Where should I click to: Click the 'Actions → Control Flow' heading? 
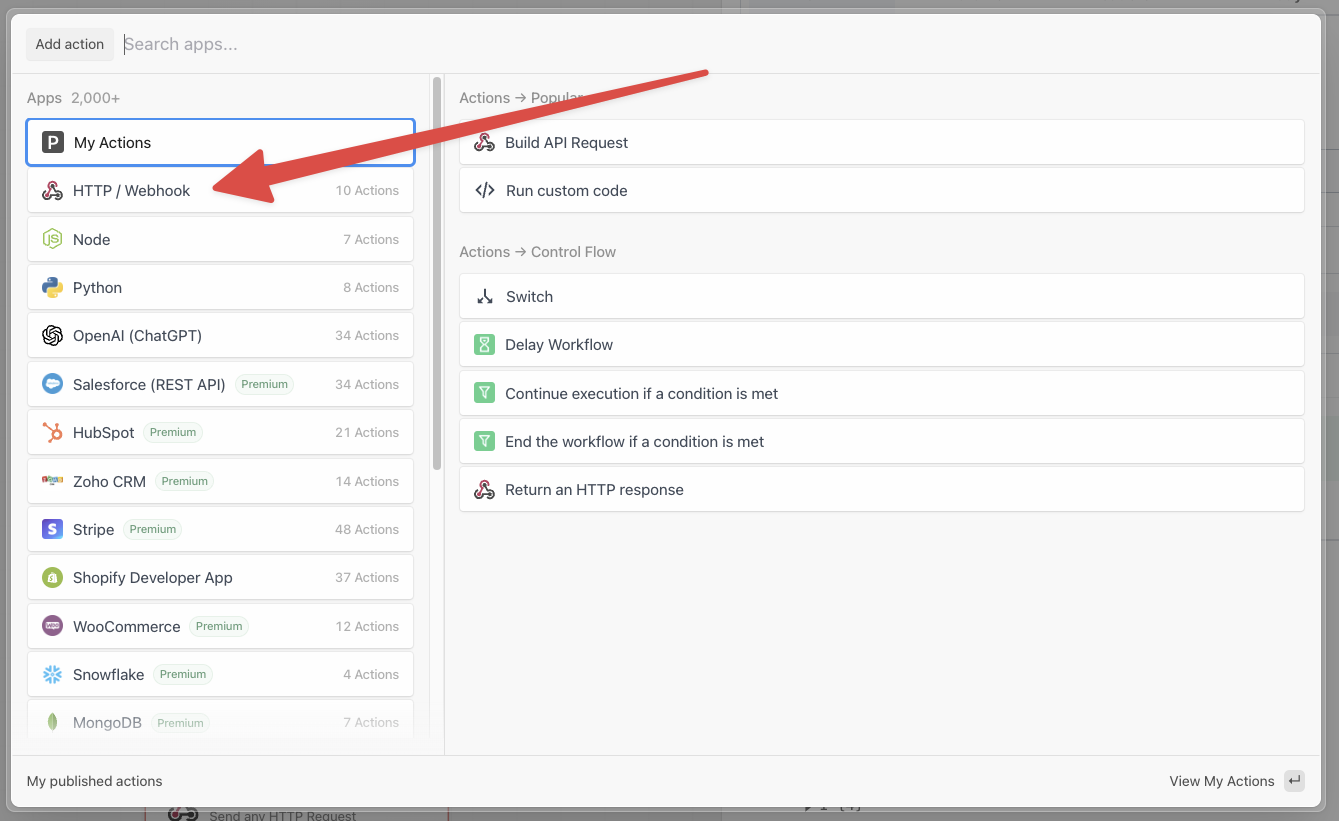(538, 252)
